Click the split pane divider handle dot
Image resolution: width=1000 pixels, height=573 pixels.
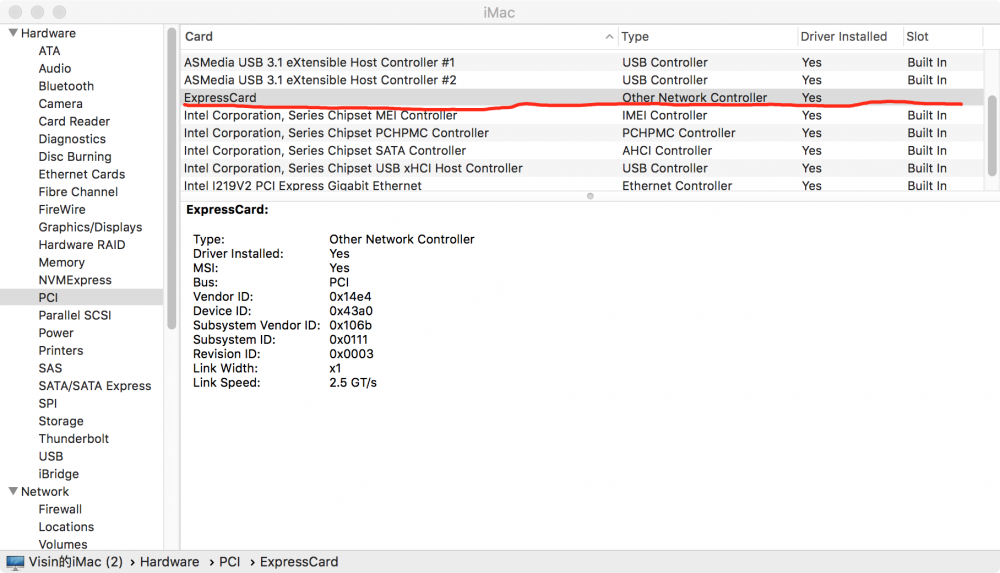[590, 197]
